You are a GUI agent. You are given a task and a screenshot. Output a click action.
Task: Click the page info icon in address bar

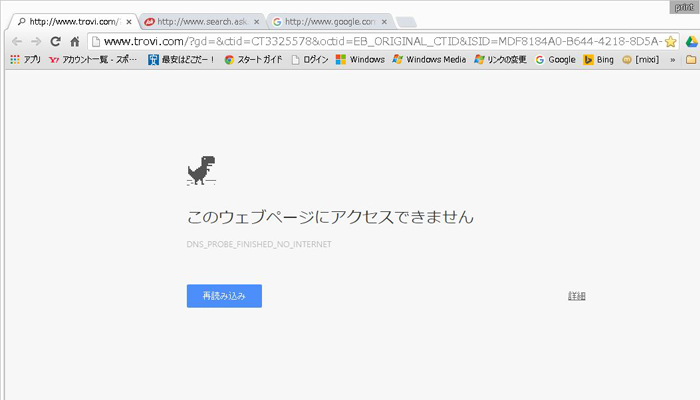coord(96,42)
